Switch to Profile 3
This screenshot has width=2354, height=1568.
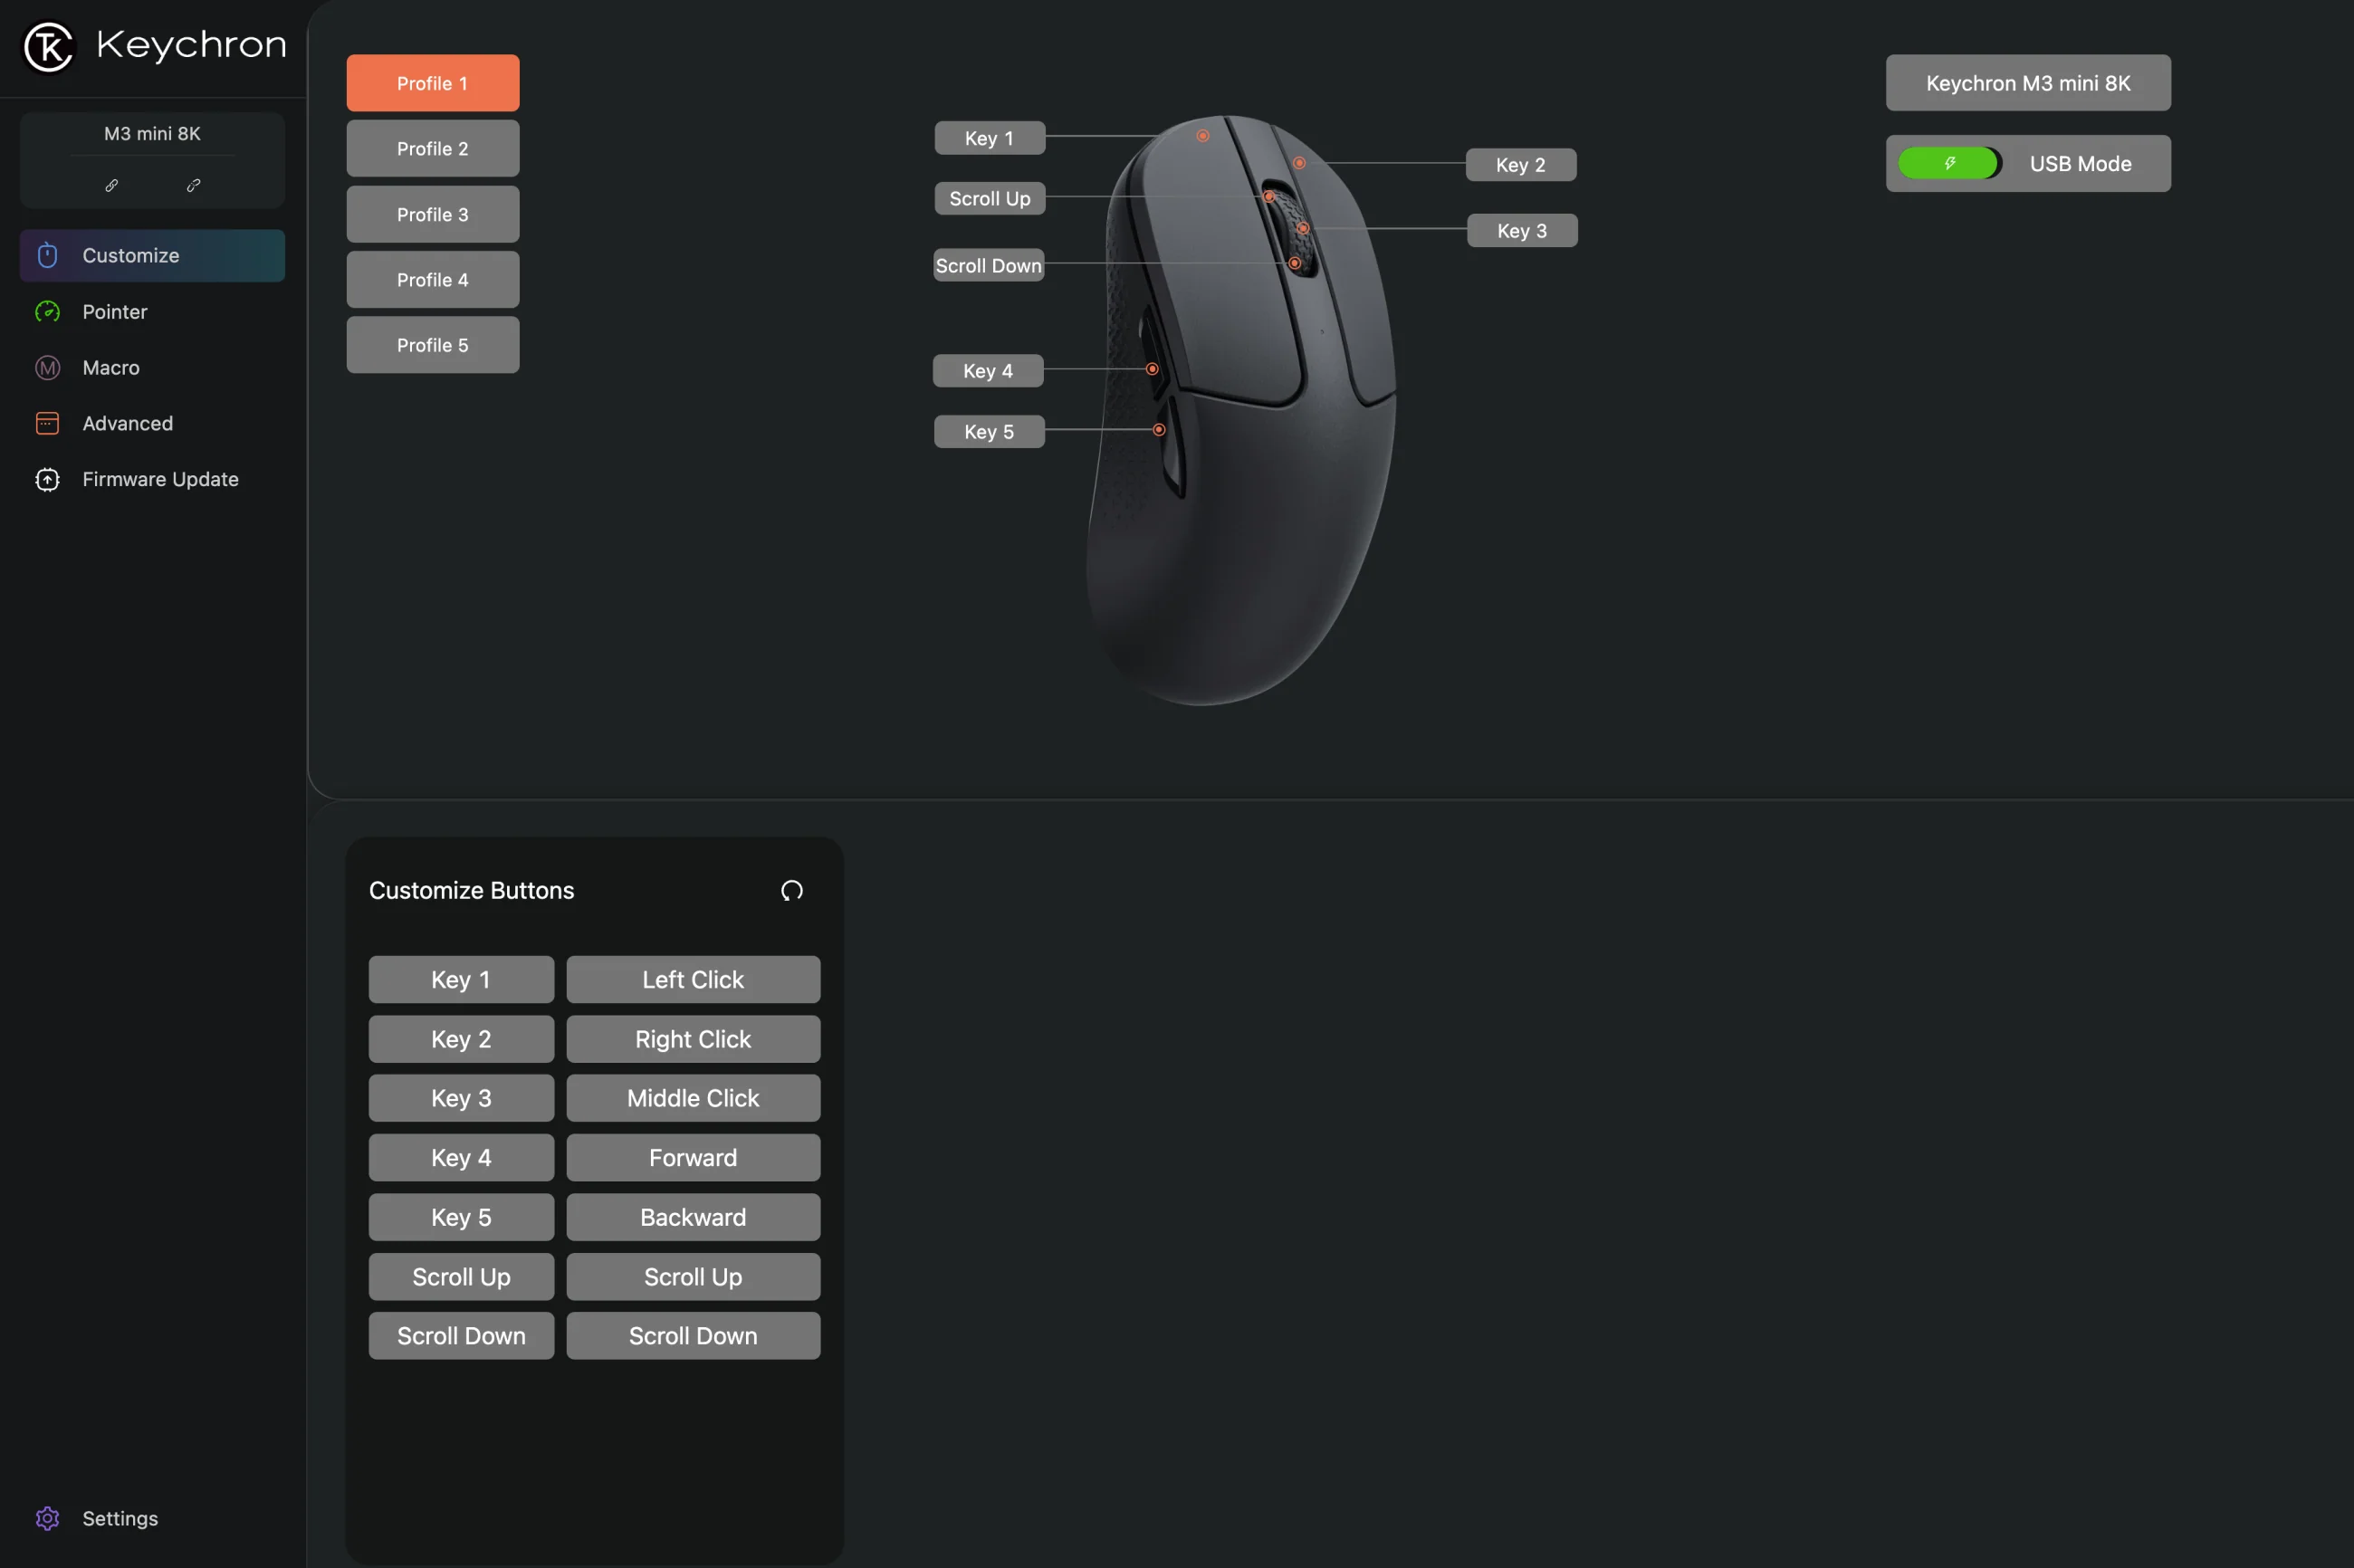[432, 214]
